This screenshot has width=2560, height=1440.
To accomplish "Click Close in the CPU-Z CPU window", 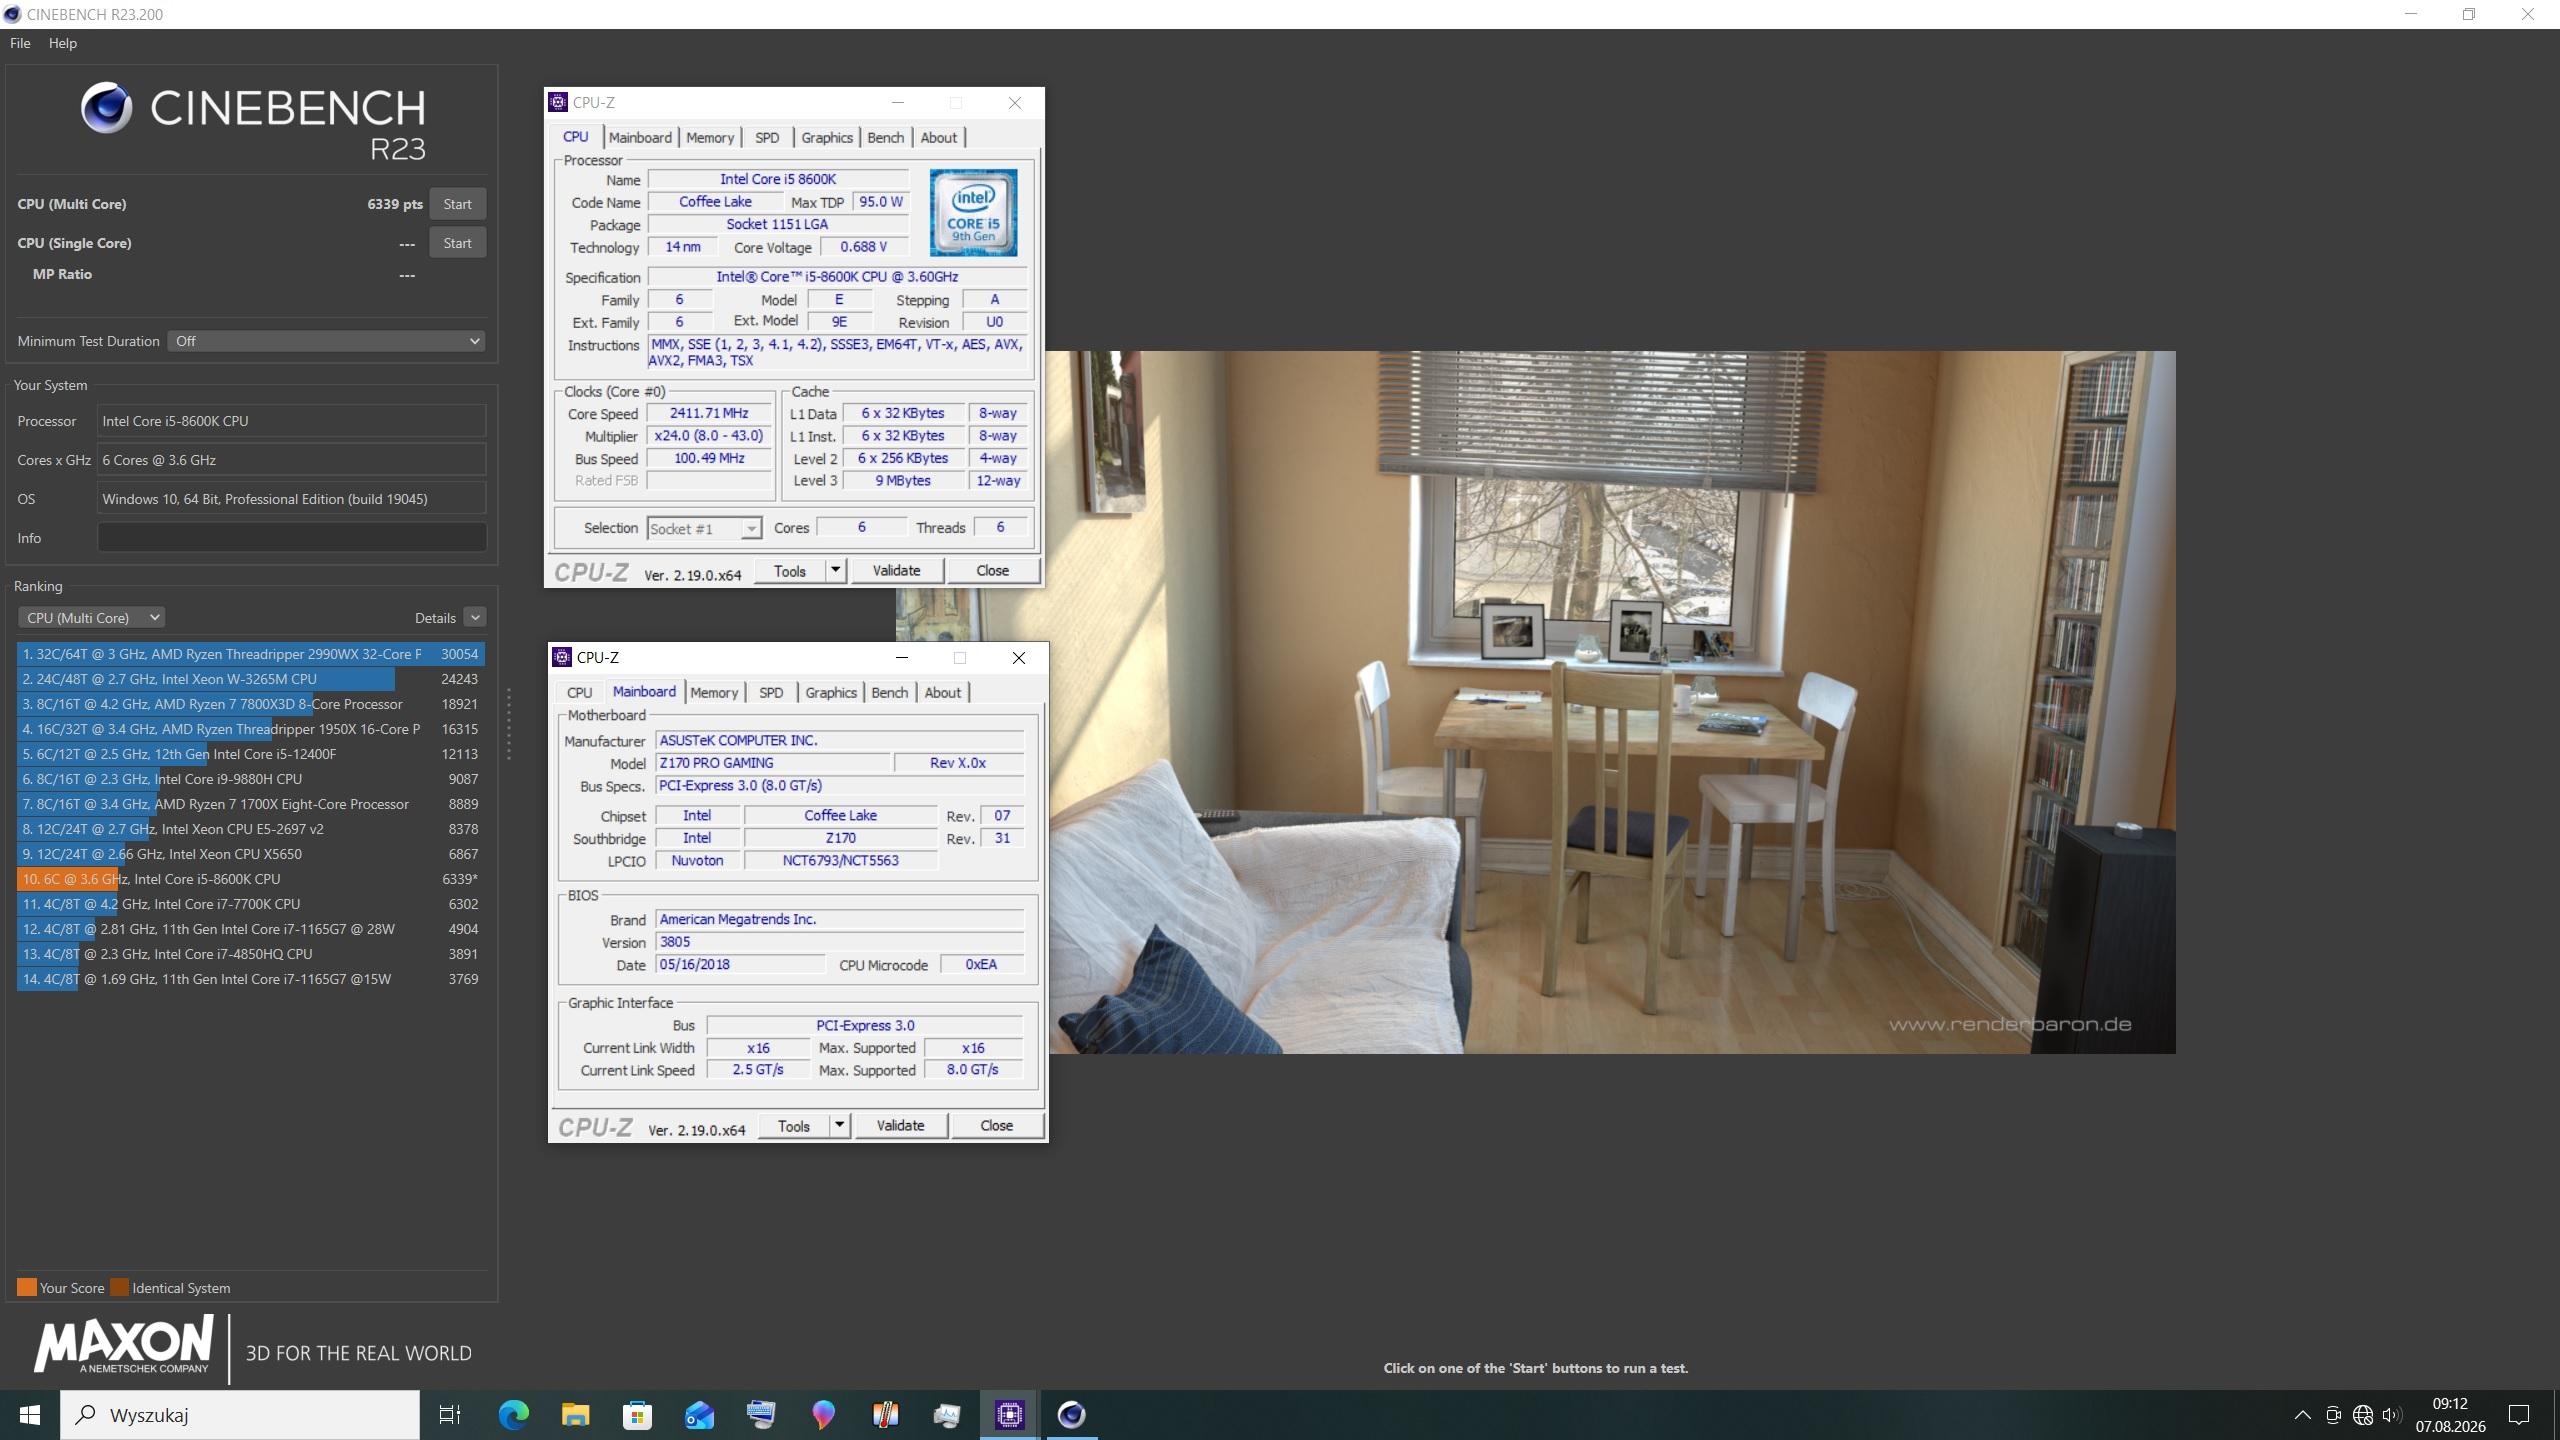I will [x=992, y=570].
